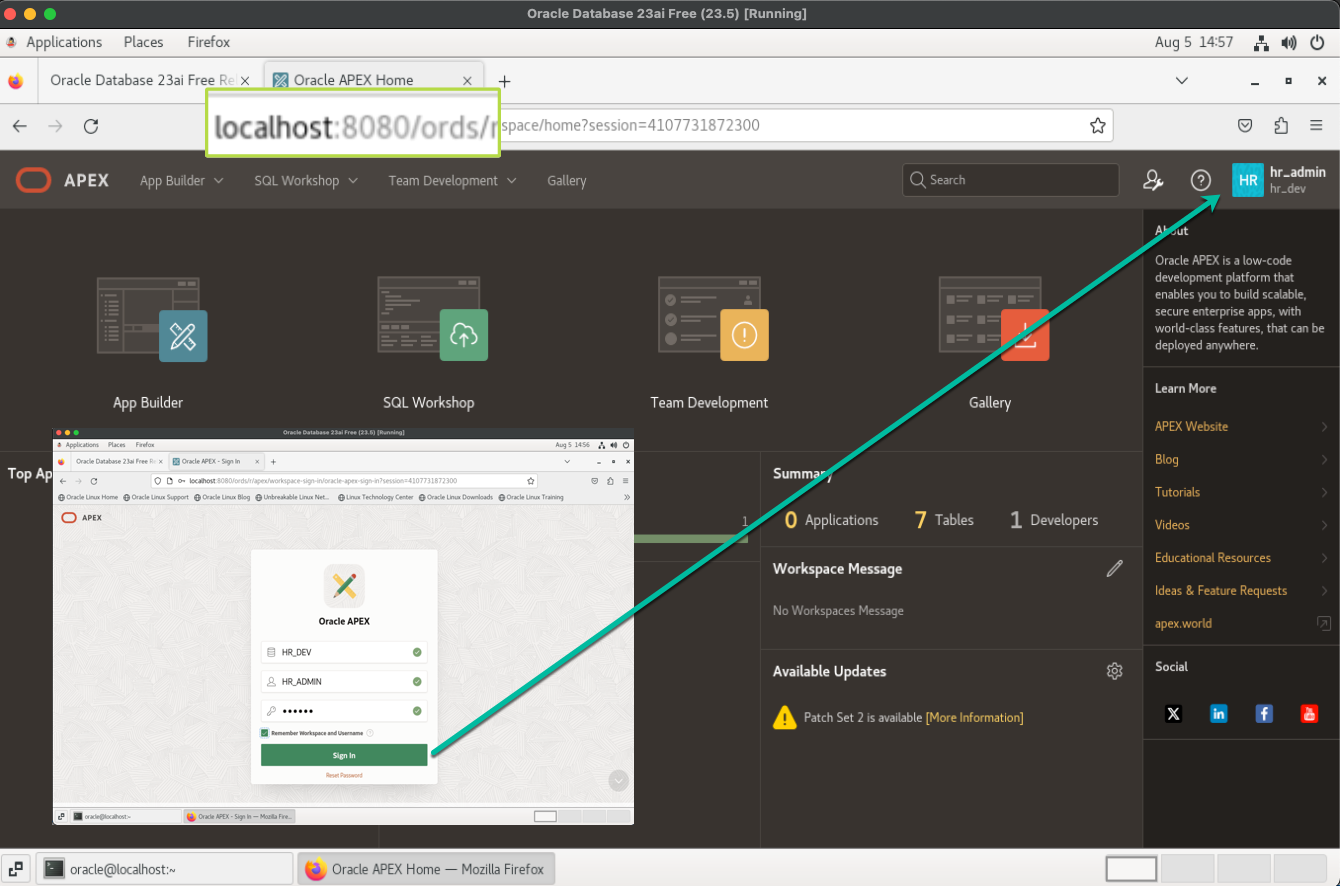Open the YouTube social icon
This screenshot has width=1340, height=886.
[1309, 713]
